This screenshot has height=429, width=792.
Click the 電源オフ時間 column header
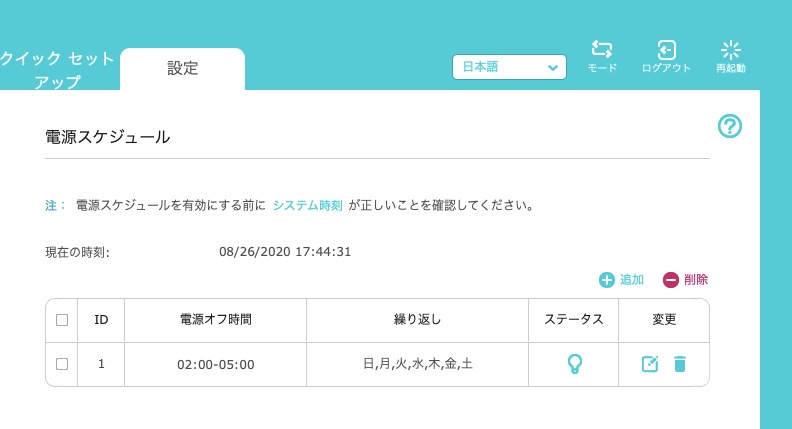pyautogui.click(x=216, y=320)
